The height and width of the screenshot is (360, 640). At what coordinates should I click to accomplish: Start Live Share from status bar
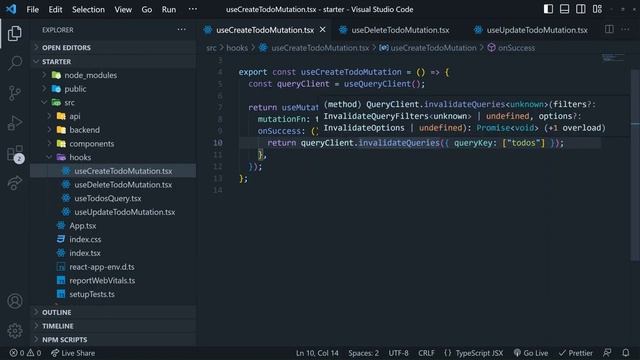(73, 353)
